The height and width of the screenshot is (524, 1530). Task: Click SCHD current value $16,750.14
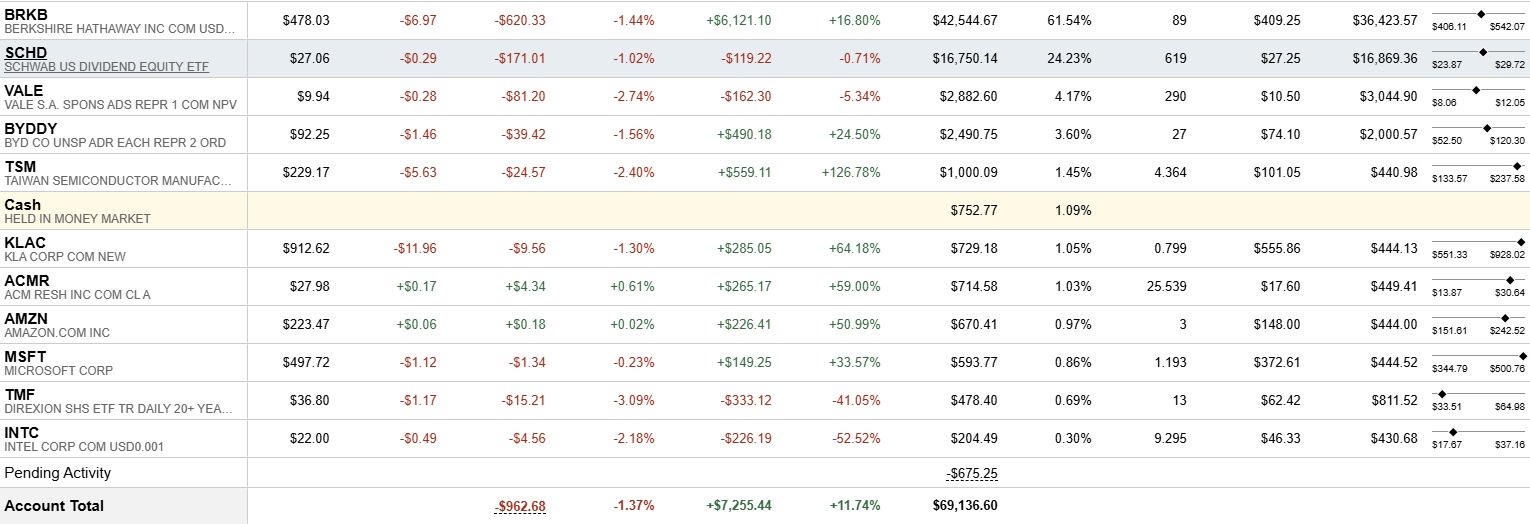pyautogui.click(x=965, y=58)
